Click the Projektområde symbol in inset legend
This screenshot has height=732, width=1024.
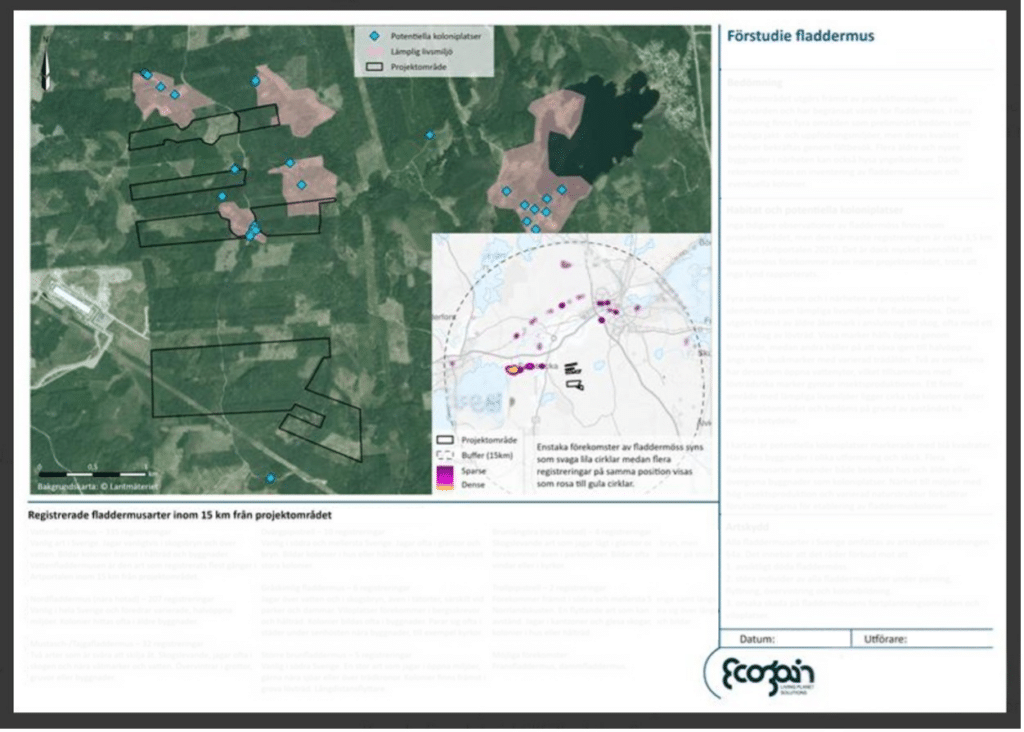pos(445,439)
